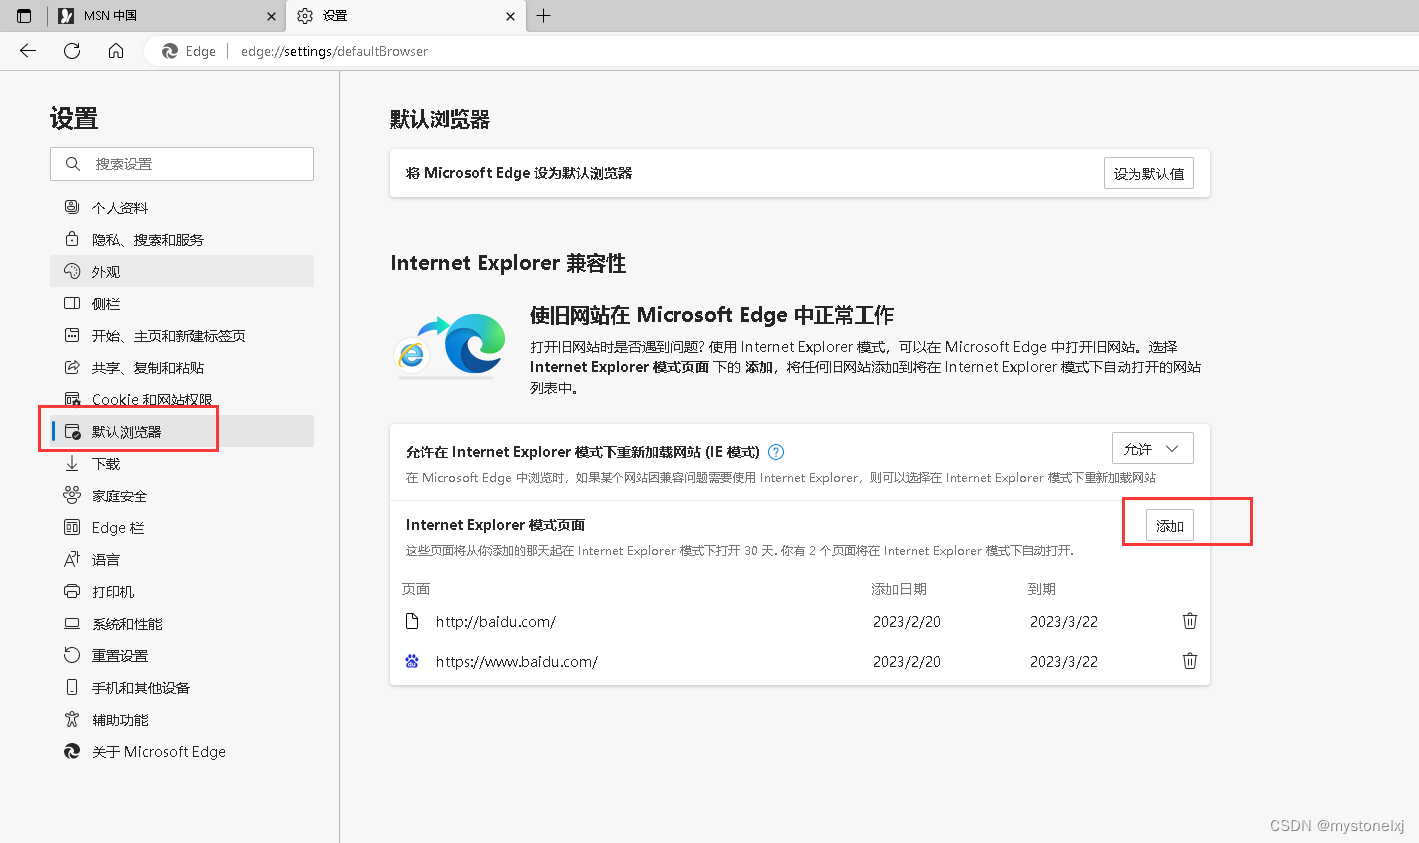The image size is (1419, 843).
Task: Open 重置设置 page
Action: [182, 656]
